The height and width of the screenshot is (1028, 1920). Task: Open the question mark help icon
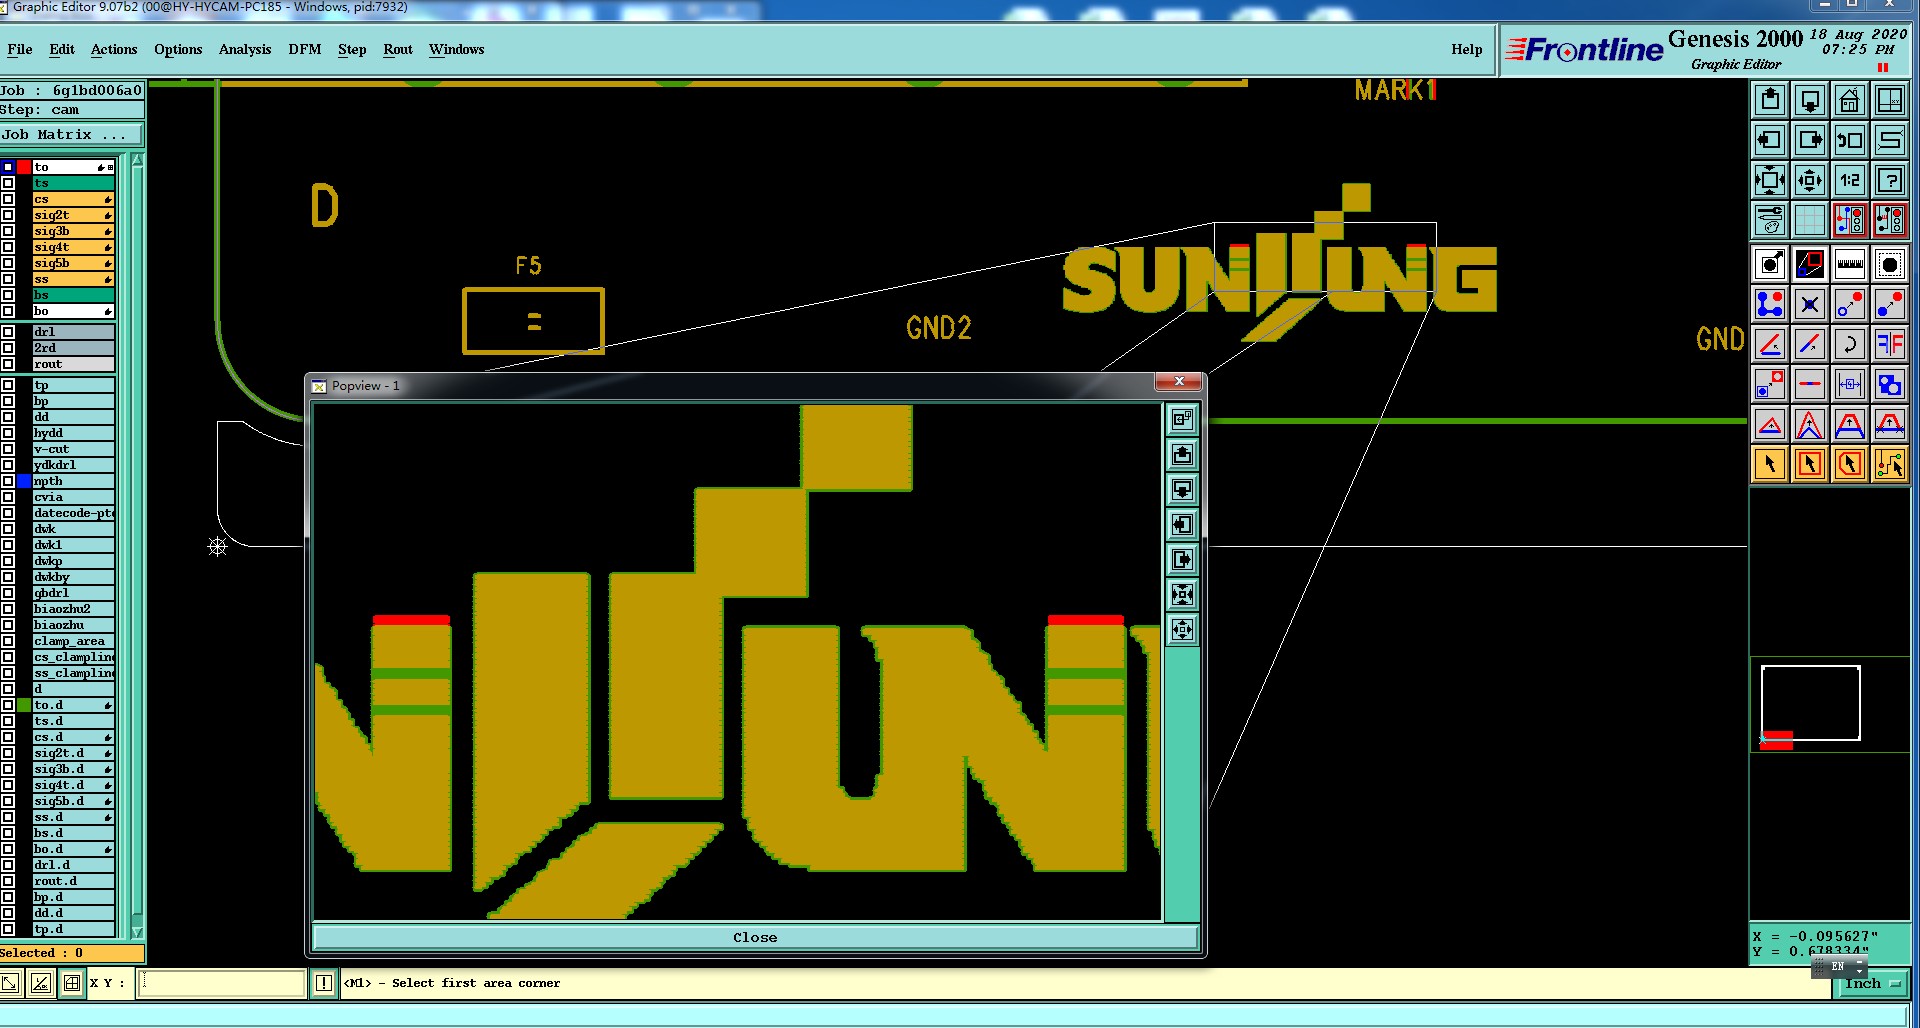(1890, 180)
